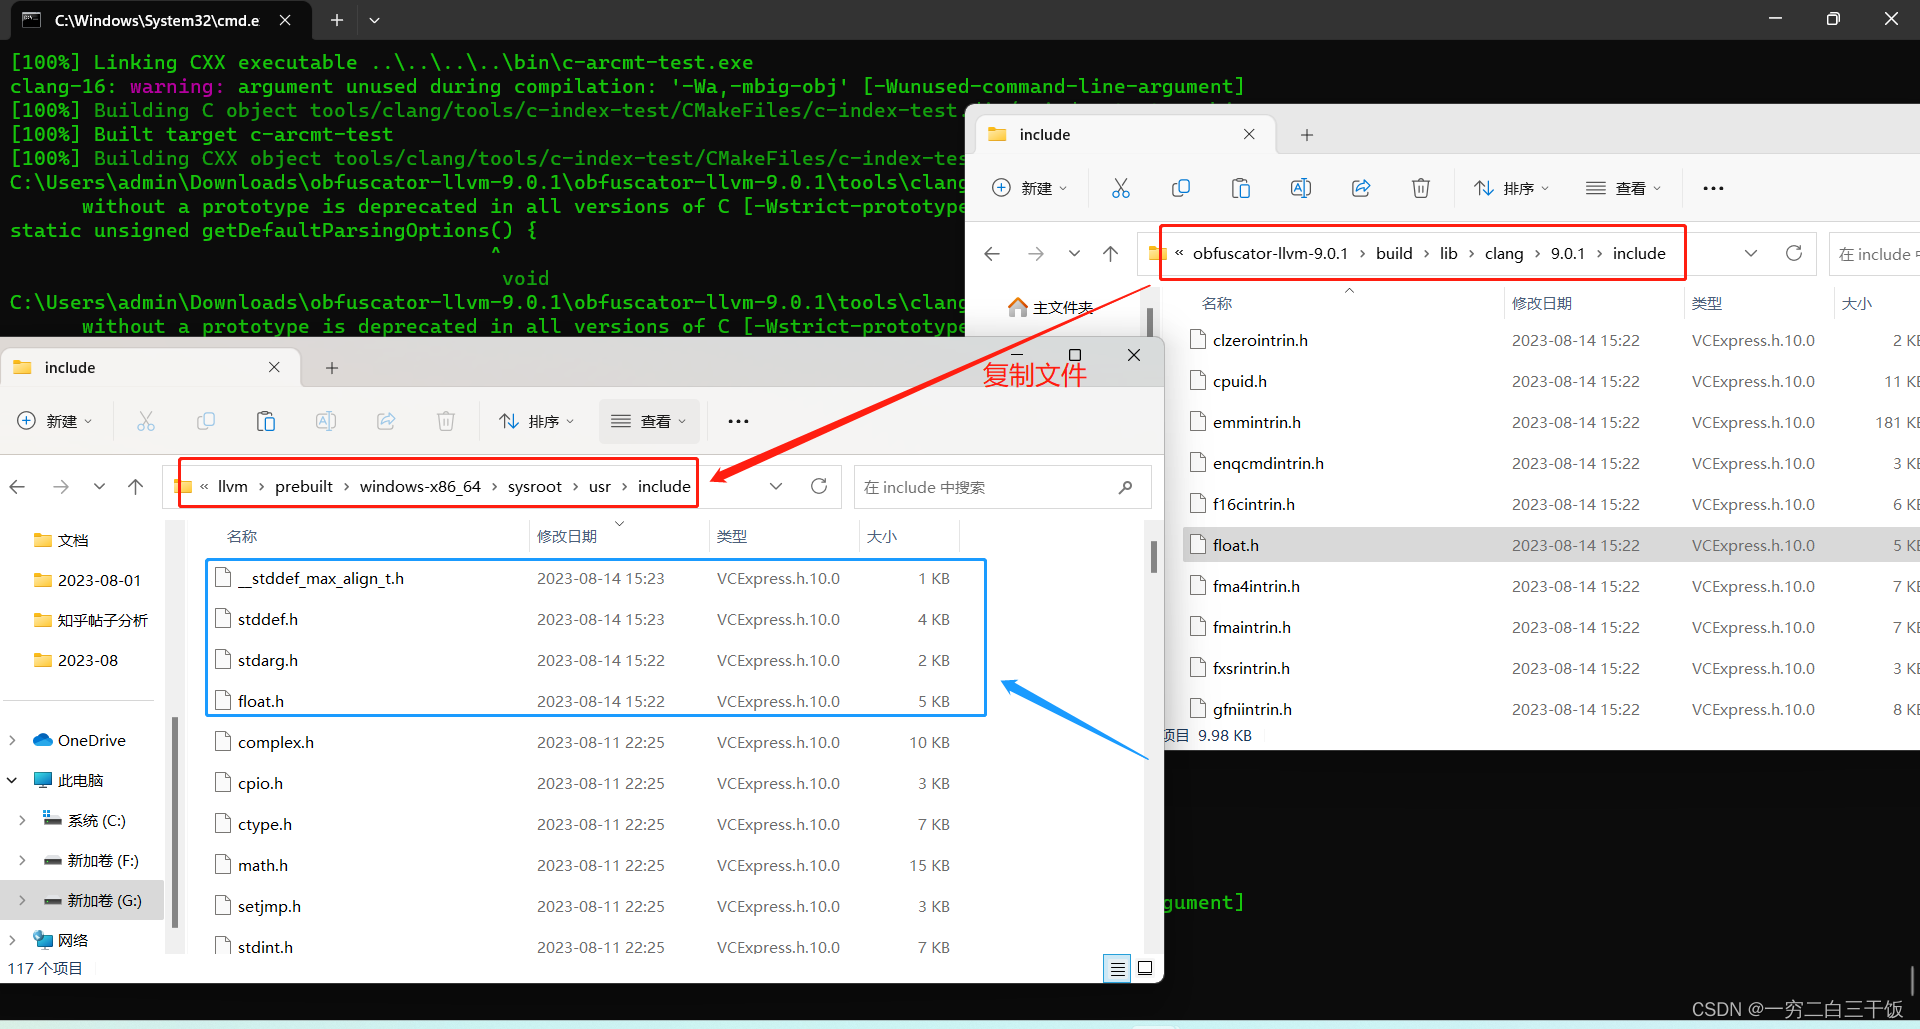Switch to details view from status bar
The height and width of the screenshot is (1029, 1920).
1117,968
